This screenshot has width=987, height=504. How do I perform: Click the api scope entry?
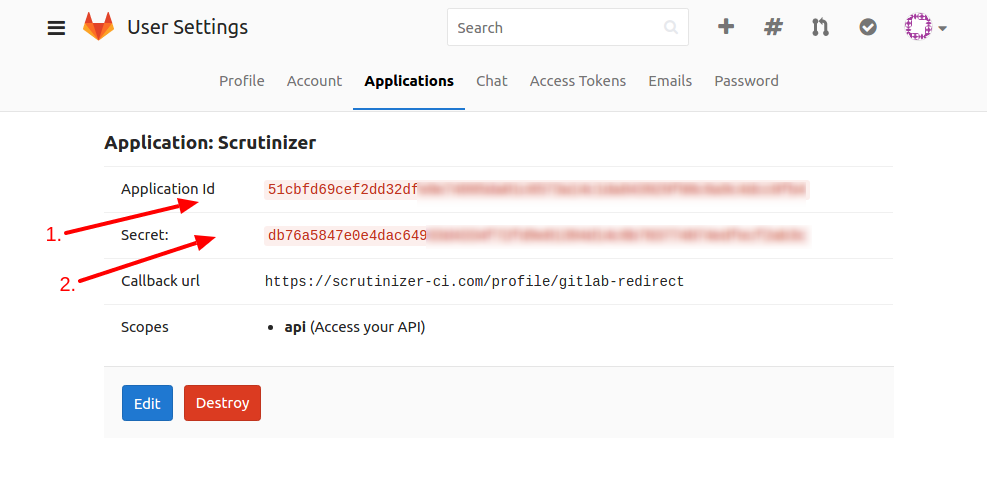tap(354, 327)
